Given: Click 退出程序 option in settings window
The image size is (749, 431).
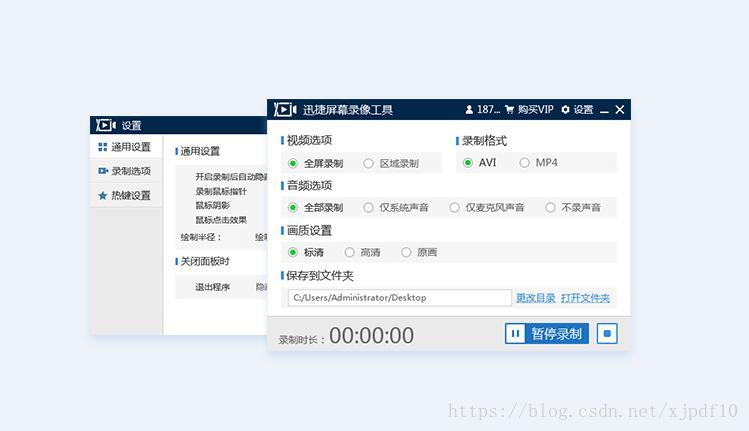Looking at the screenshot, I should click(213, 287).
